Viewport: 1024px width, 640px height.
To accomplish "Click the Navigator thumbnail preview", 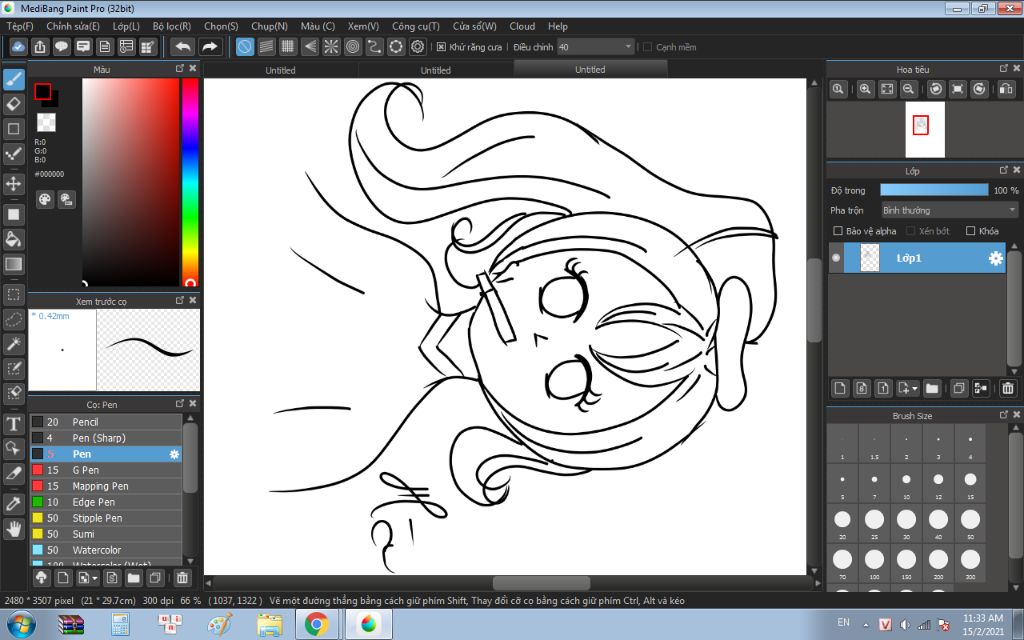I will (x=925, y=129).
